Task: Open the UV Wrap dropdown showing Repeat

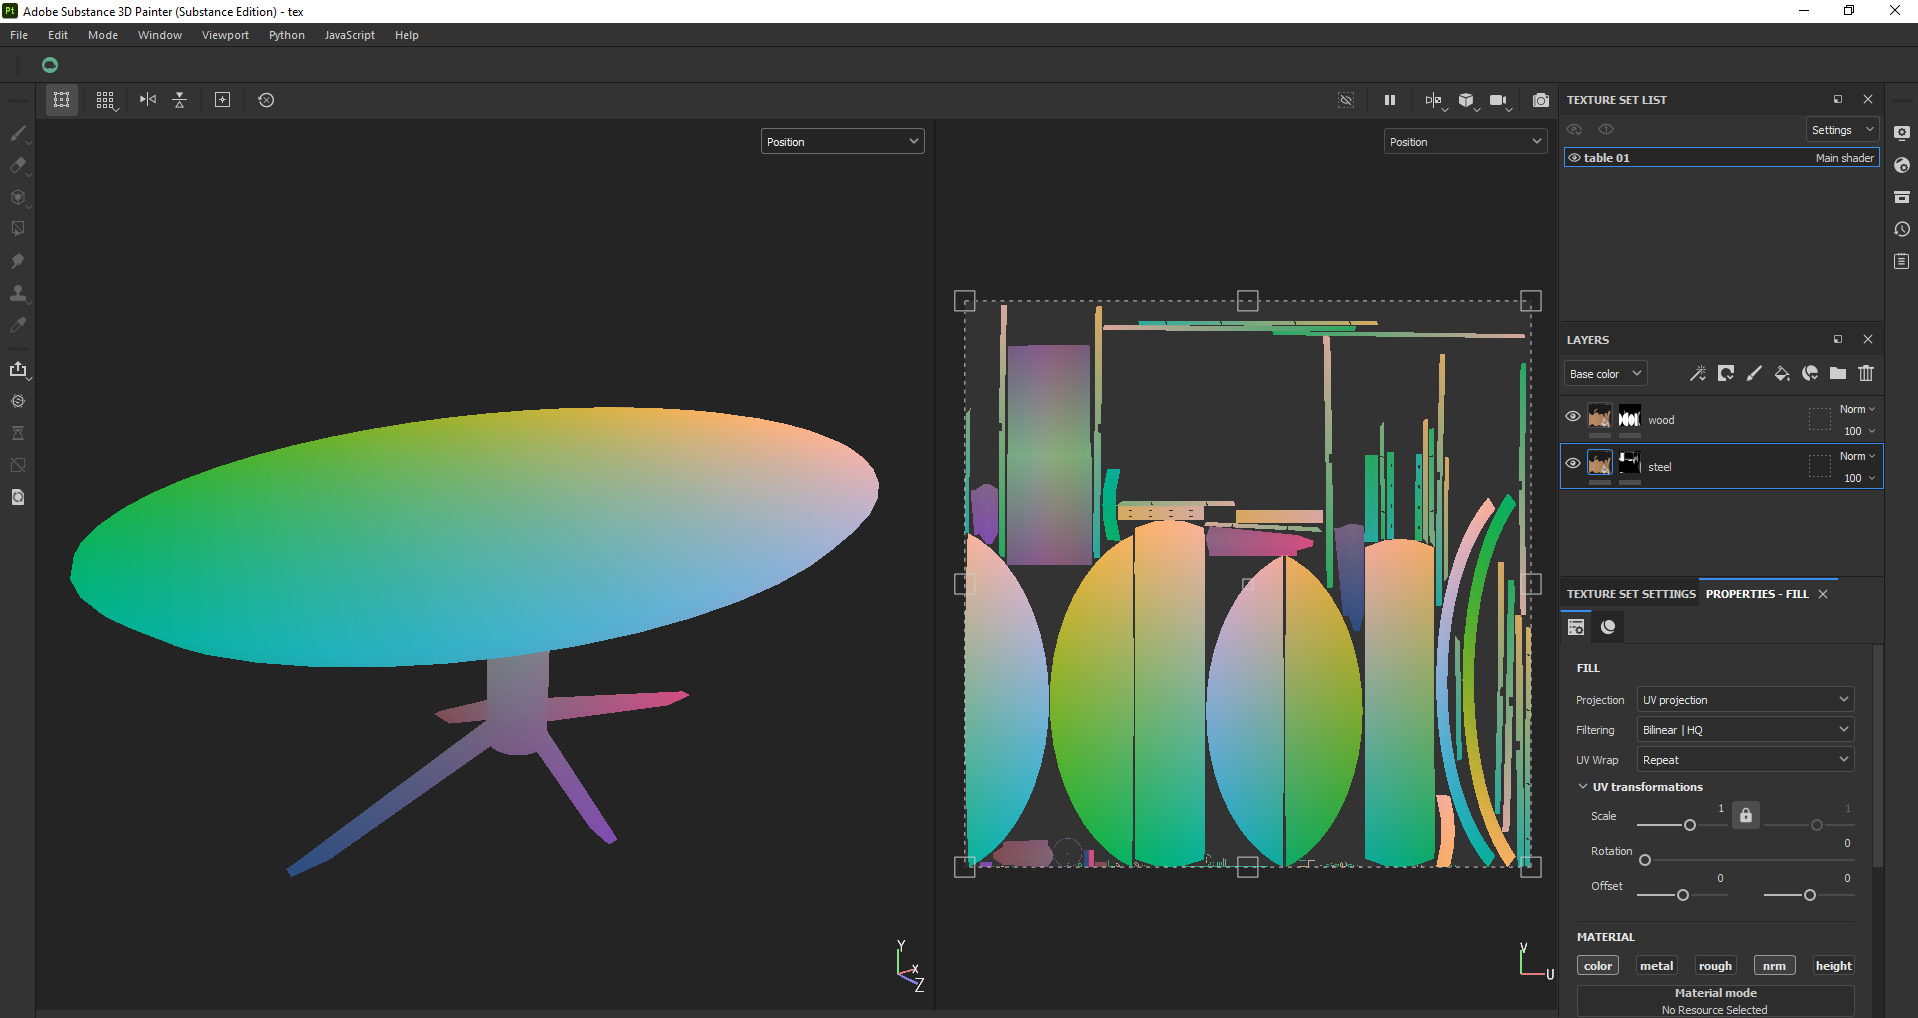Action: coord(1745,760)
